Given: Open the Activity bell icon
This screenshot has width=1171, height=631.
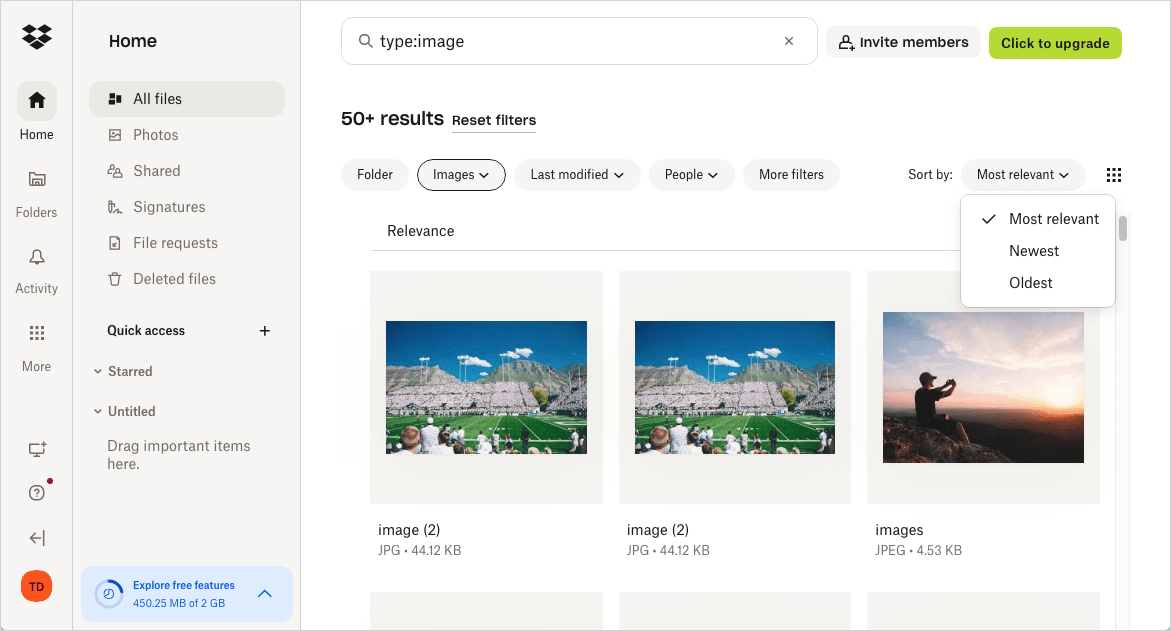Looking at the screenshot, I should click(x=37, y=257).
